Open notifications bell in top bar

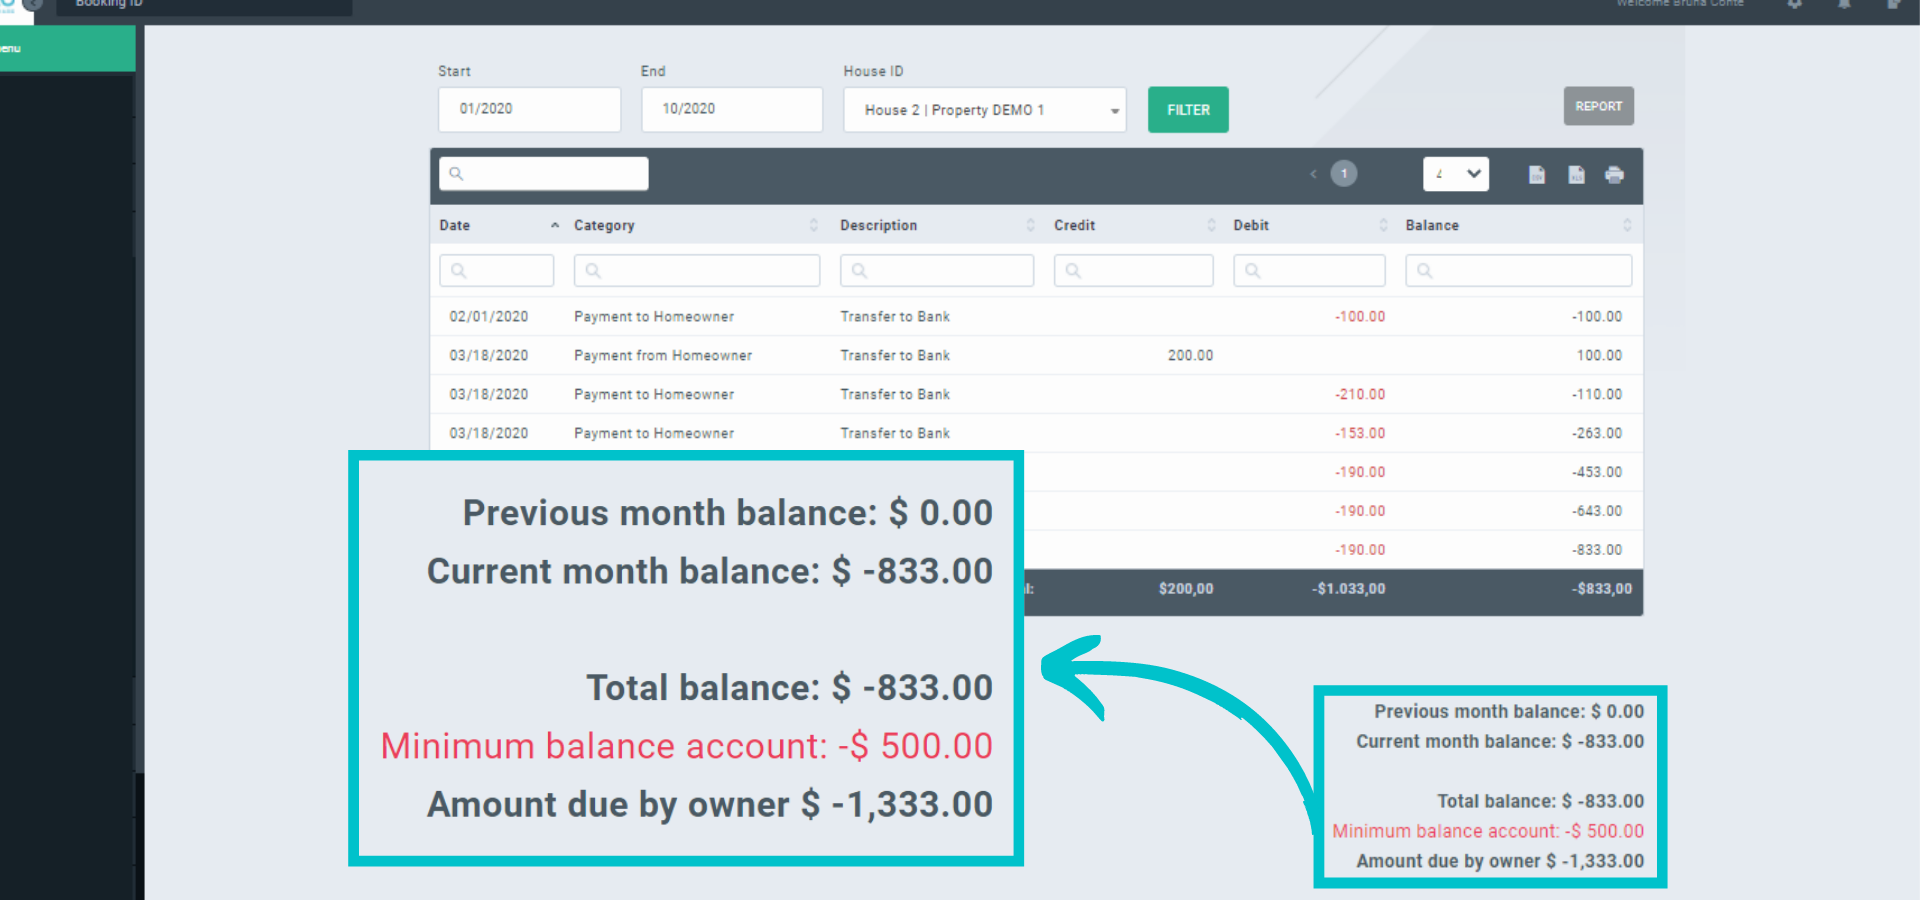[x=1844, y=5]
